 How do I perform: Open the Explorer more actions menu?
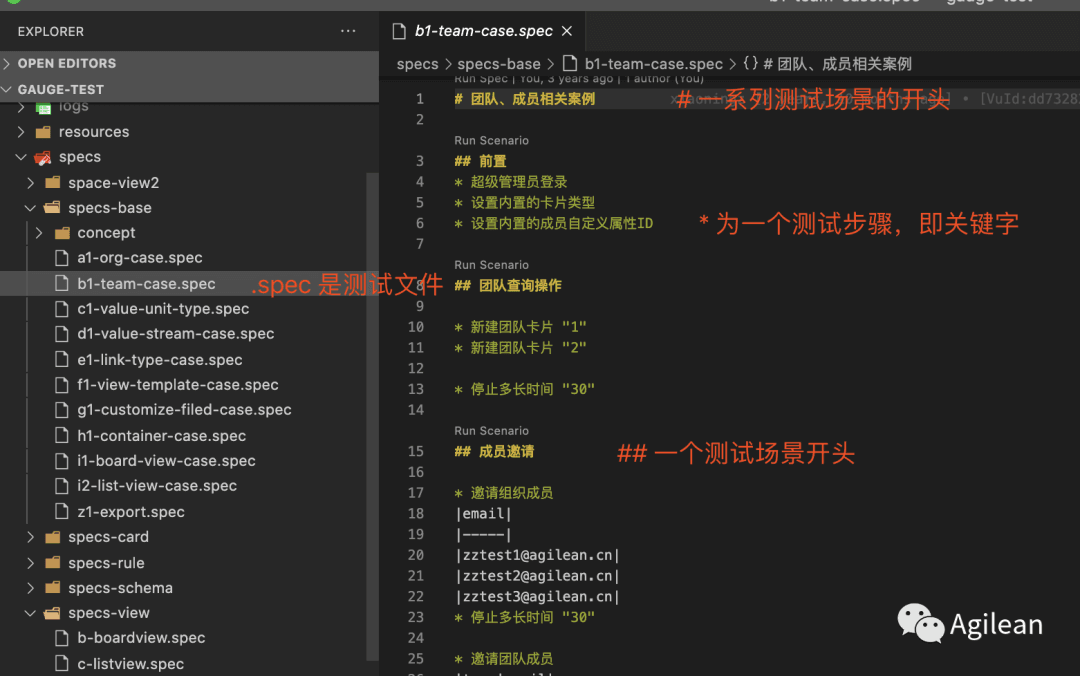pyautogui.click(x=348, y=31)
